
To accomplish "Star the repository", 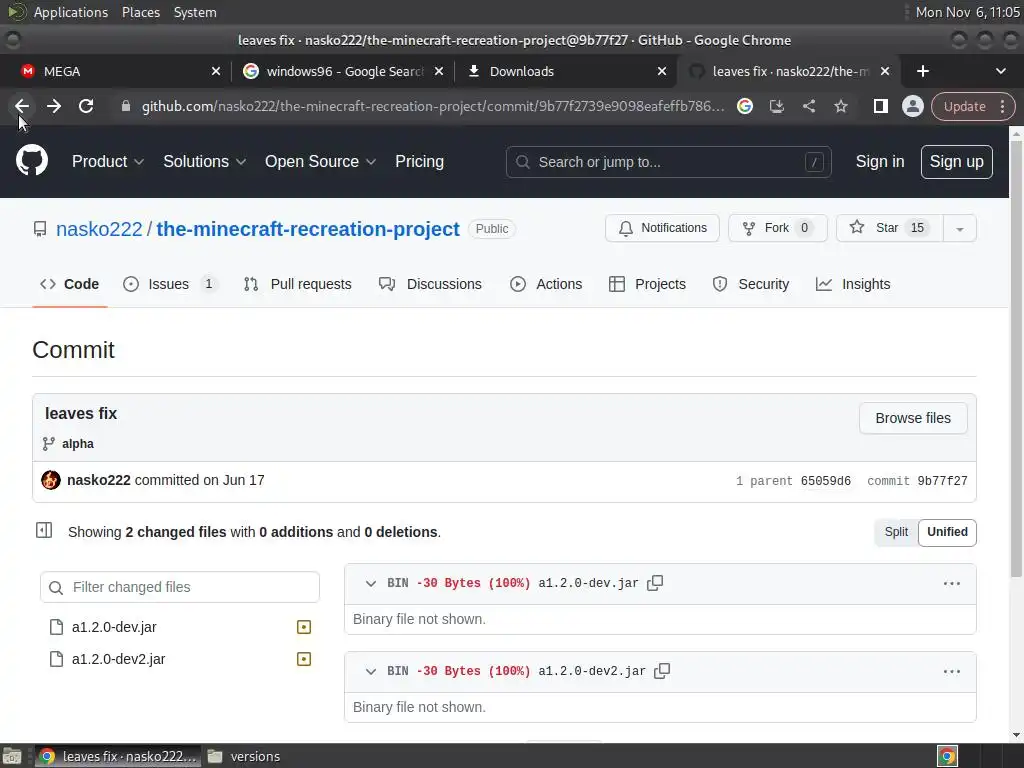I will coord(889,229).
